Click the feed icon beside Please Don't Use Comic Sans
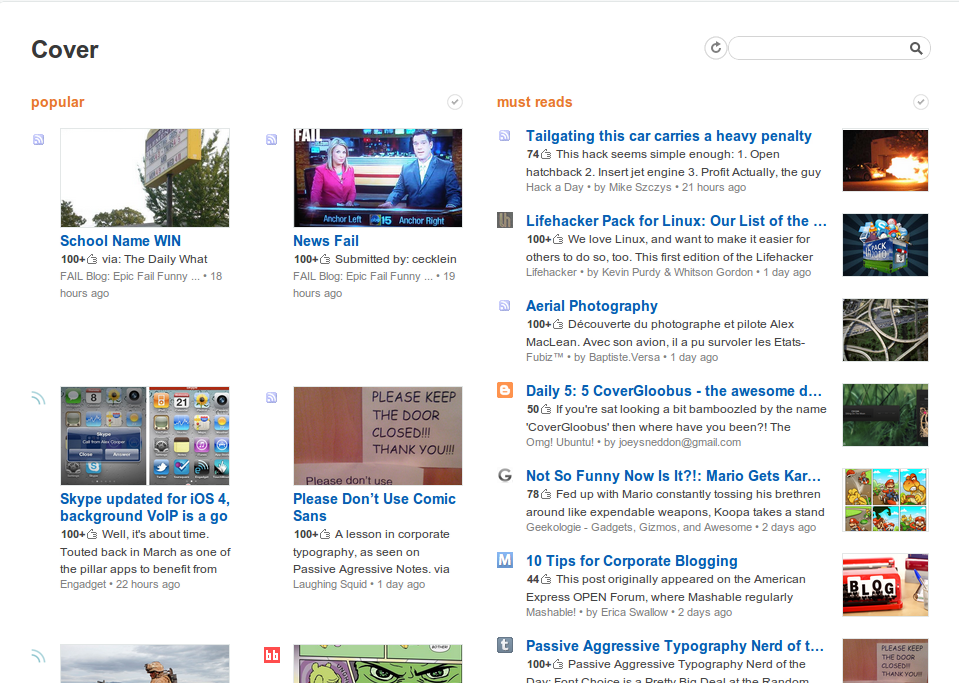This screenshot has width=959, height=683. [x=272, y=397]
